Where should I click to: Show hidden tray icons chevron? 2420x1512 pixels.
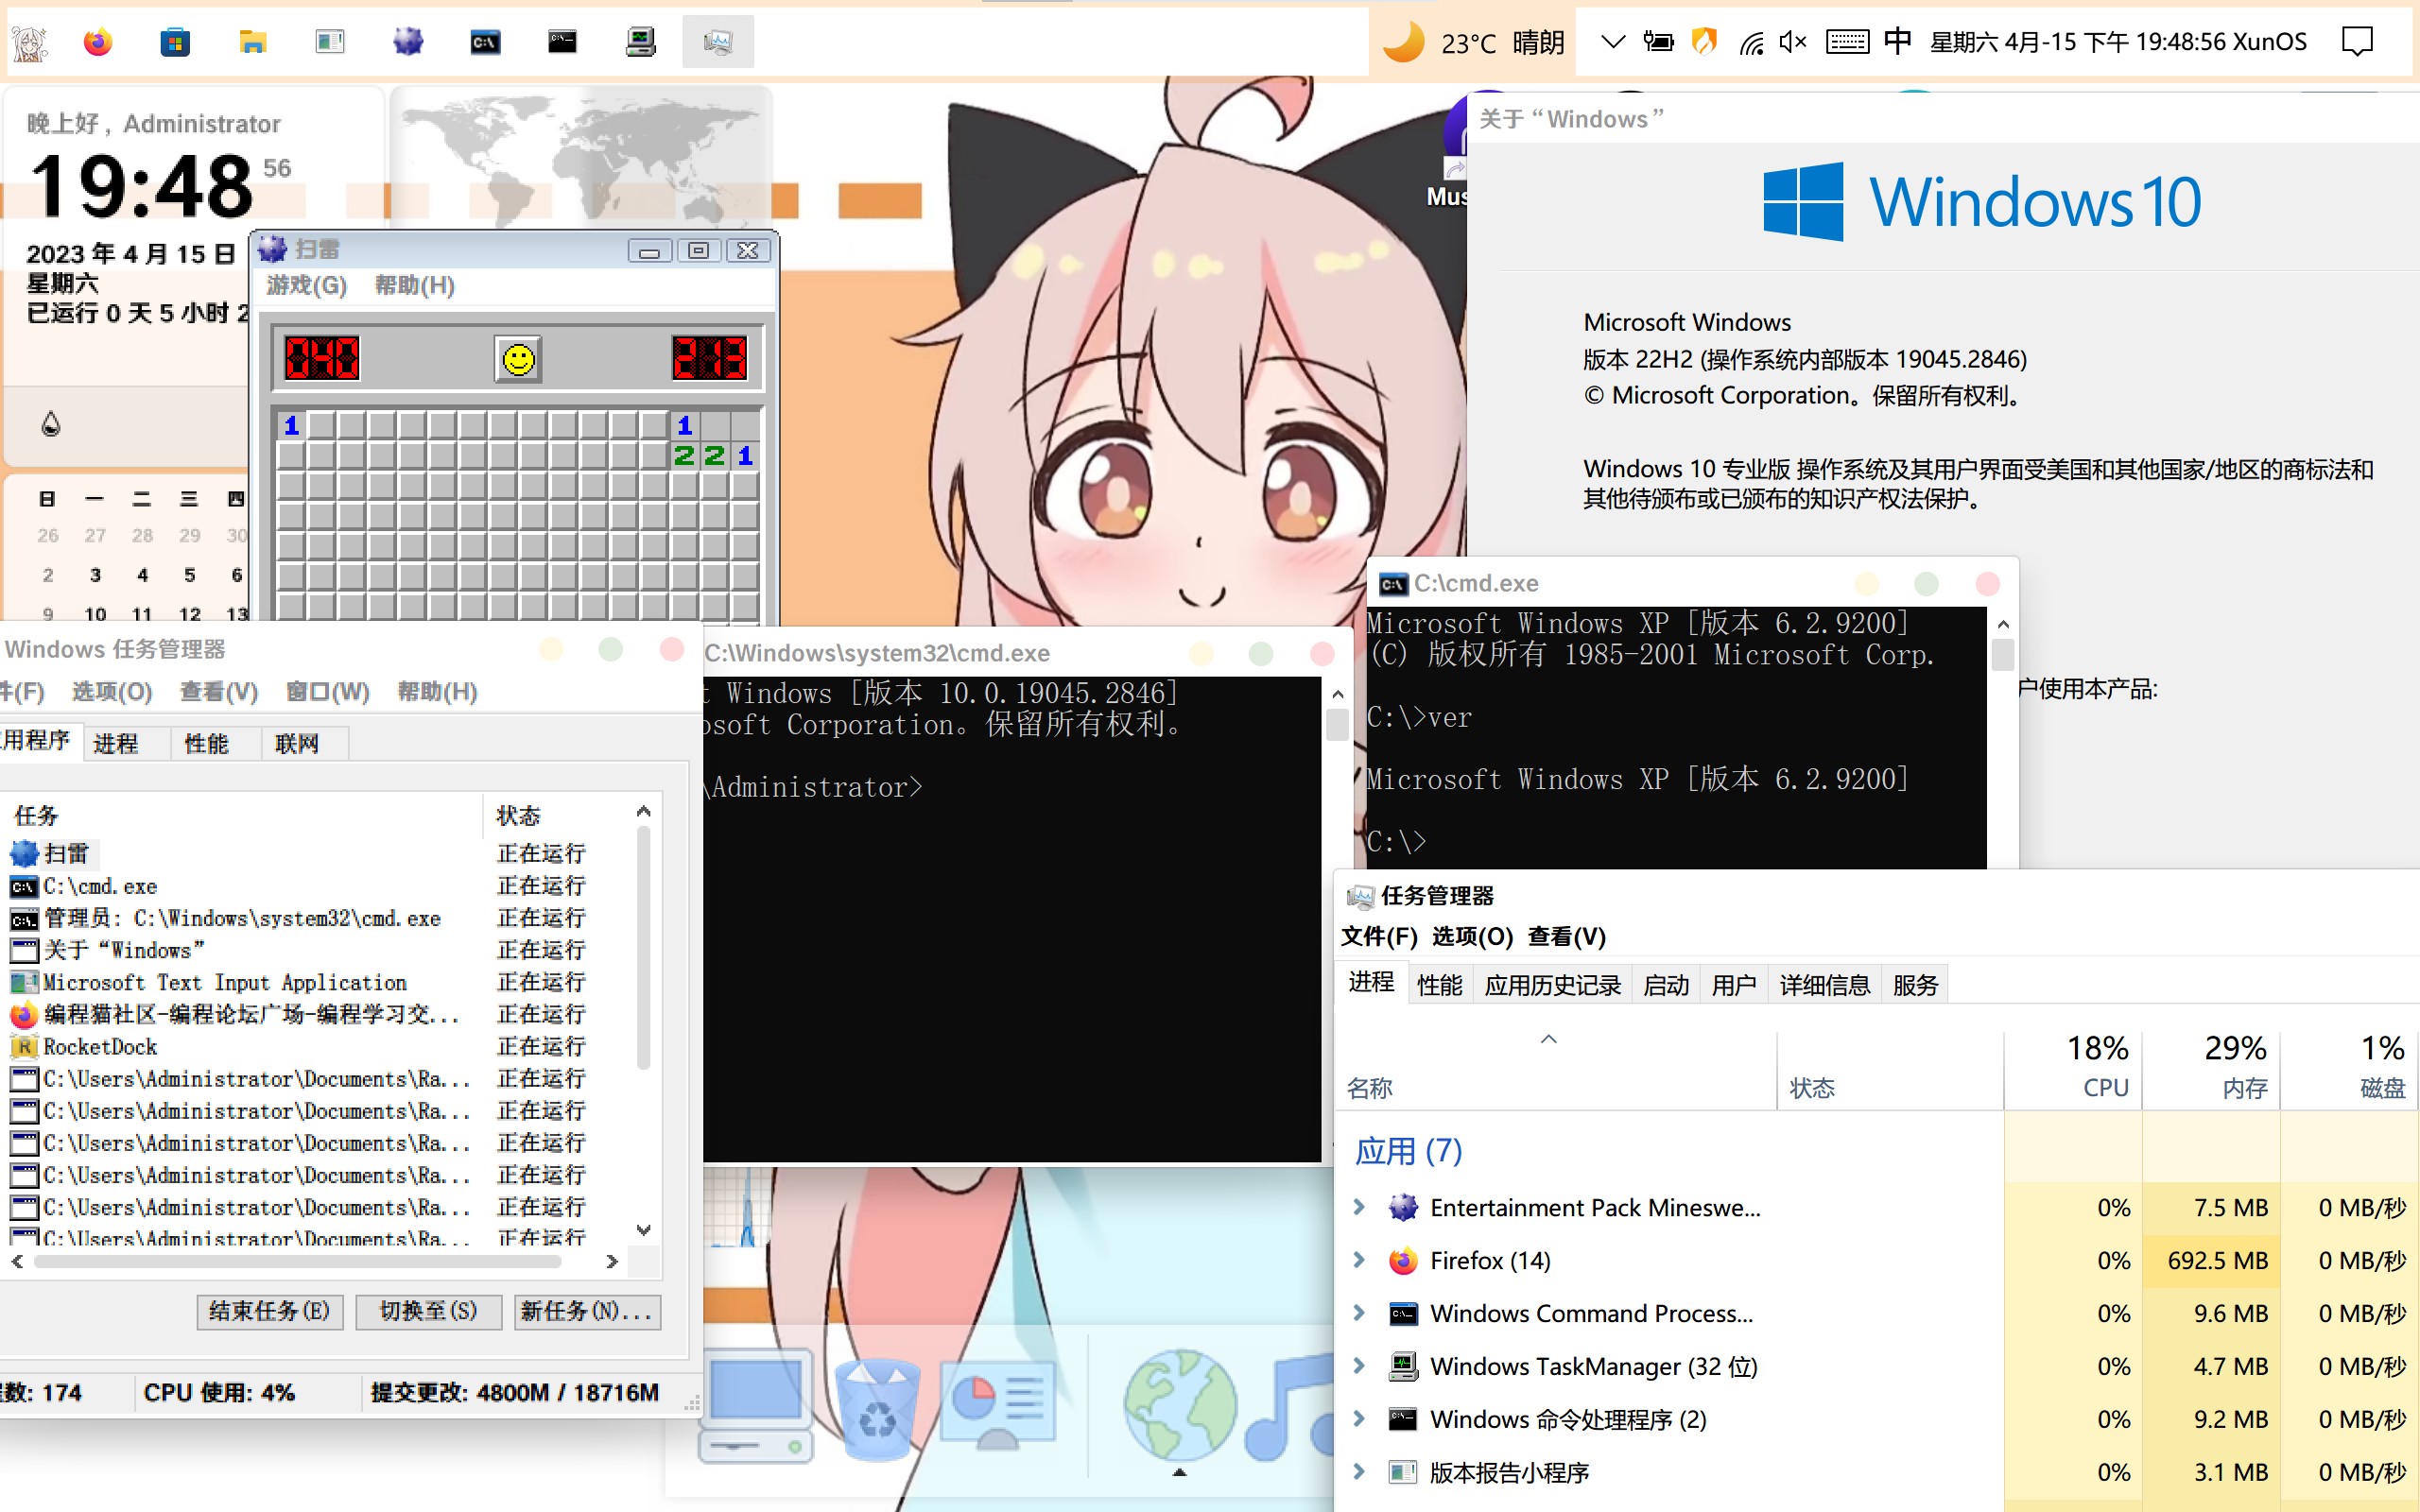(1612, 42)
